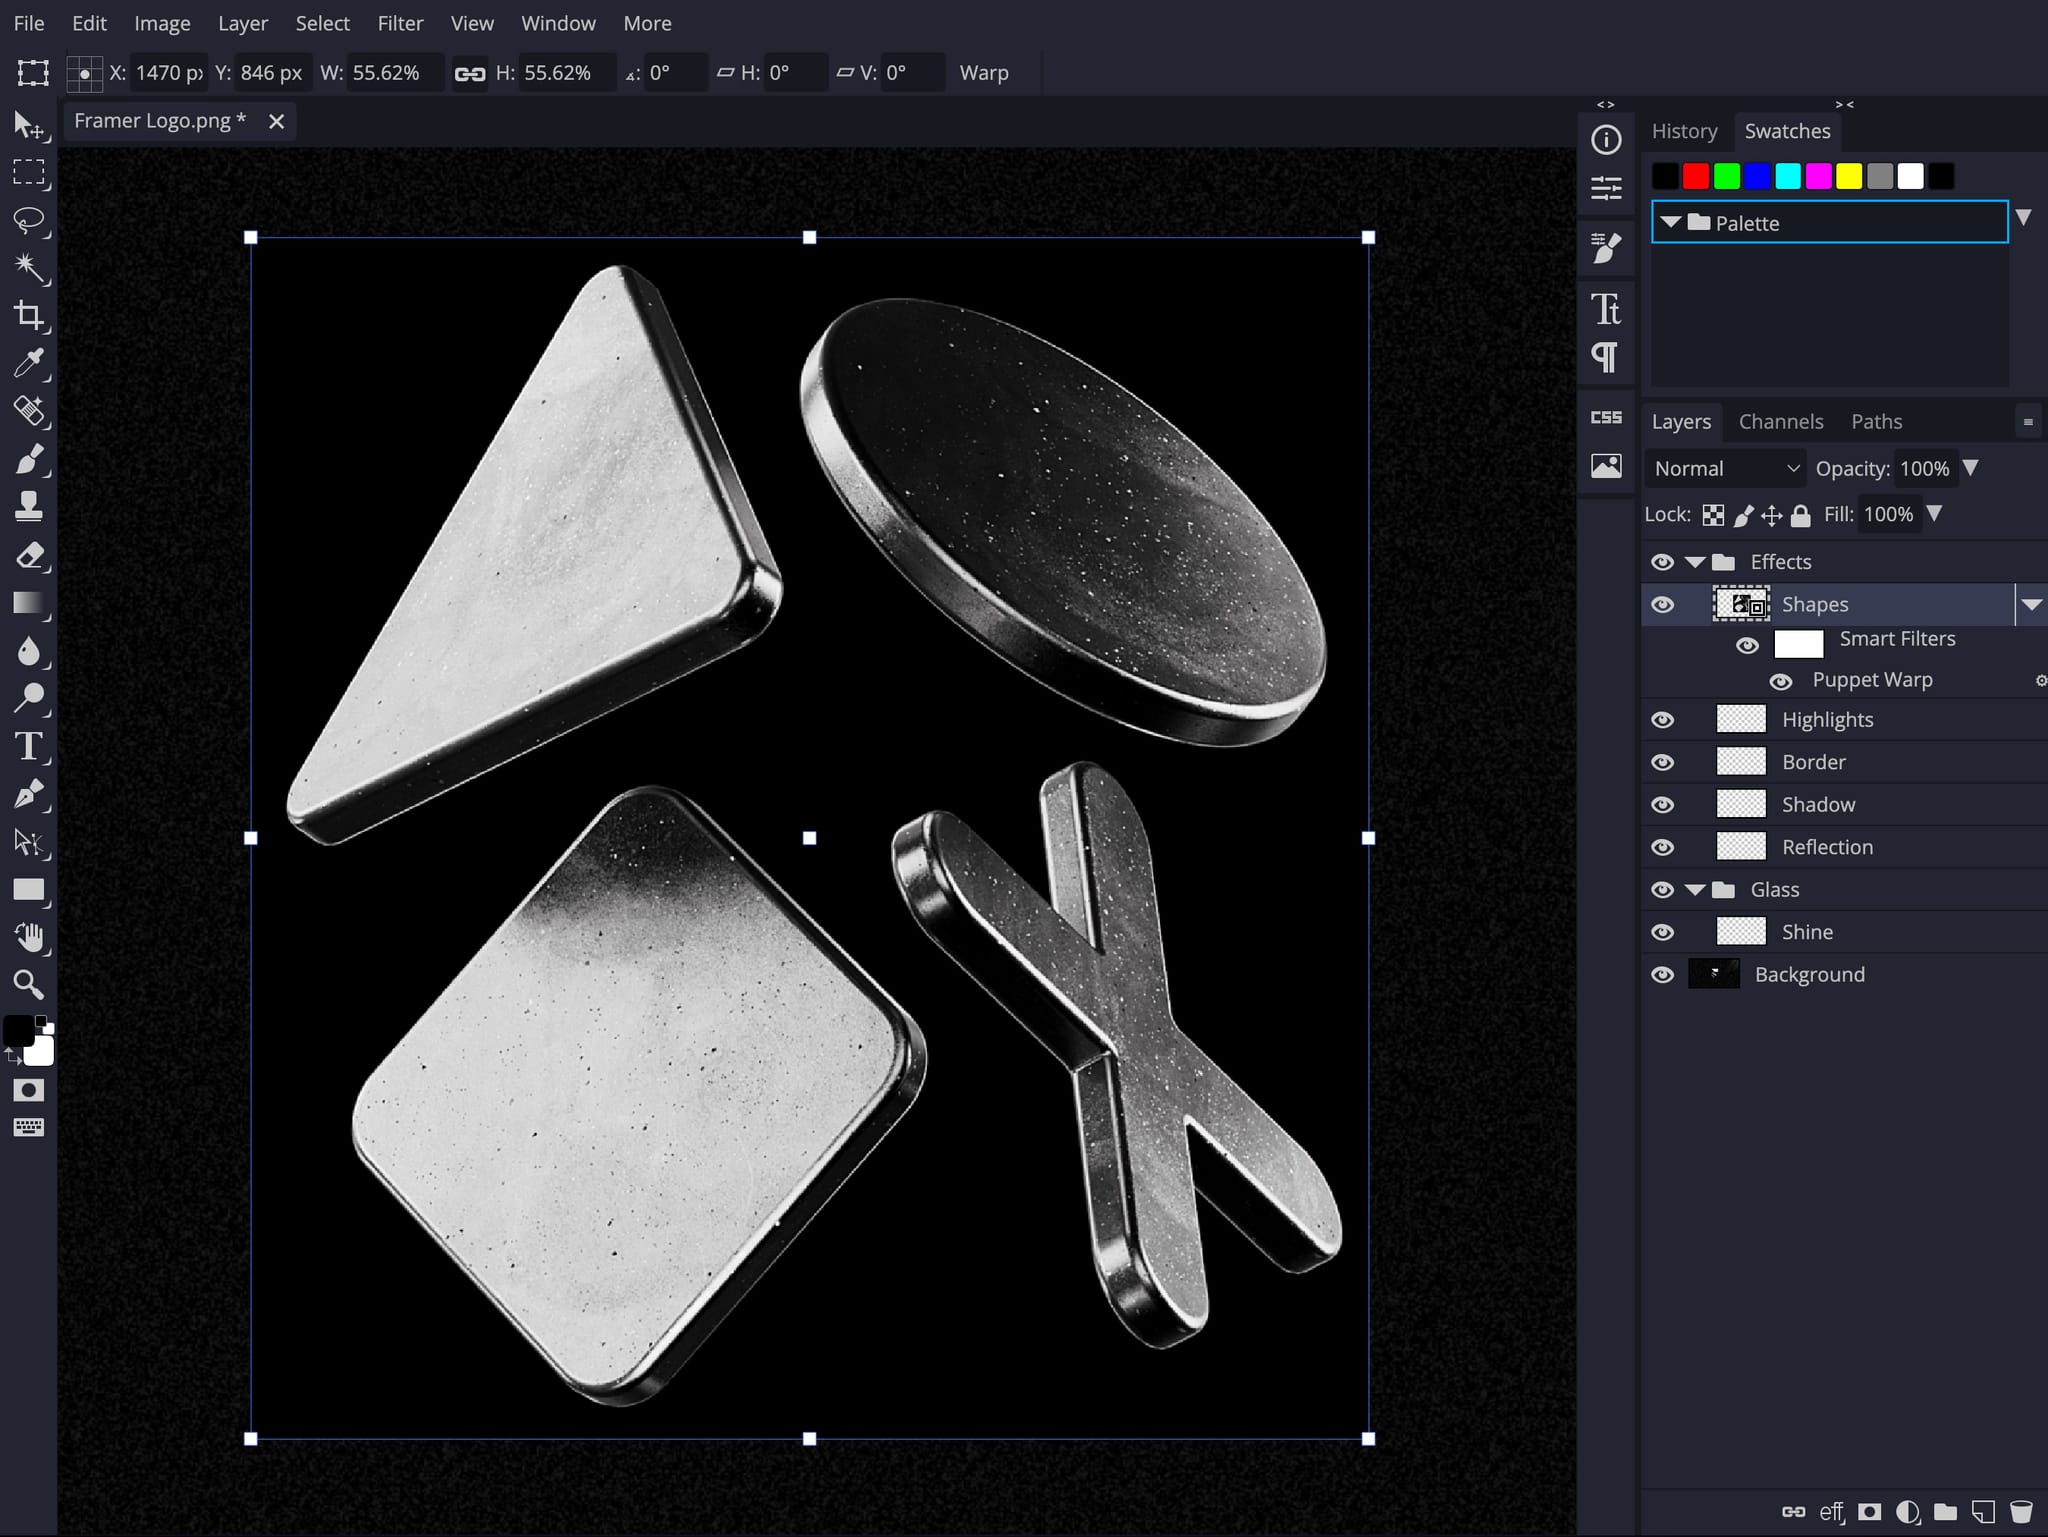Toggle visibility of Puppet Warp filter
This screenshot has height=1537, width=2048.
click(x=1781, y=681)
